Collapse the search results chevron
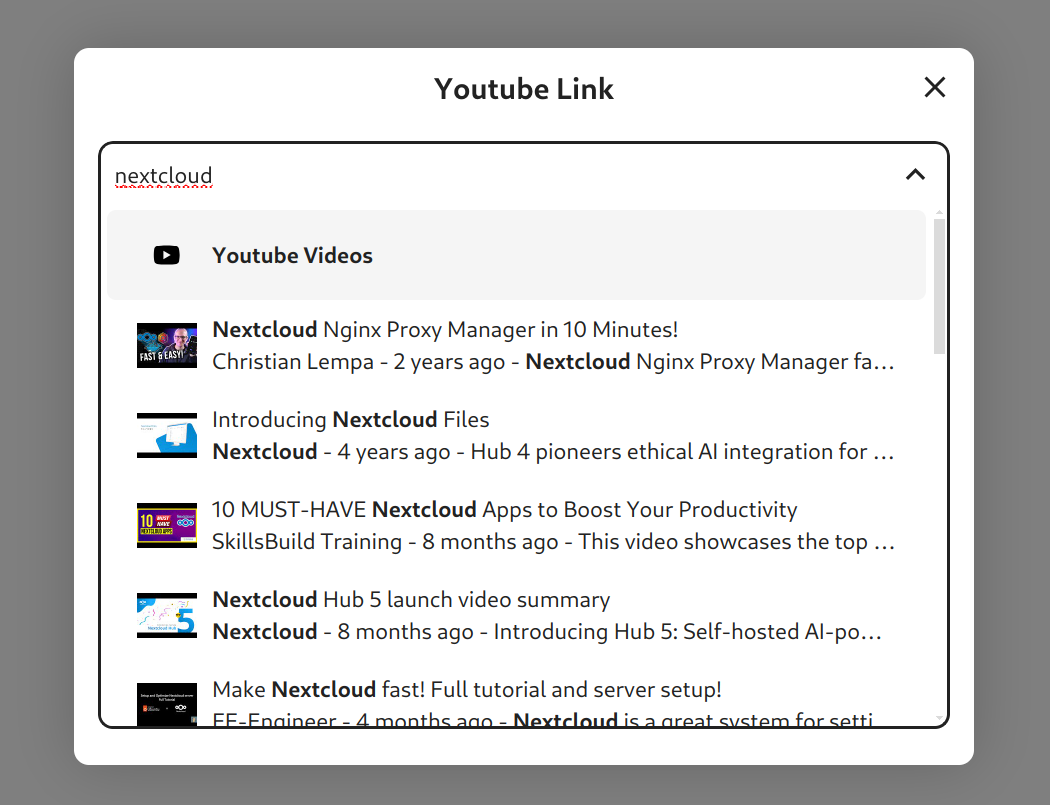 (915, 175)
